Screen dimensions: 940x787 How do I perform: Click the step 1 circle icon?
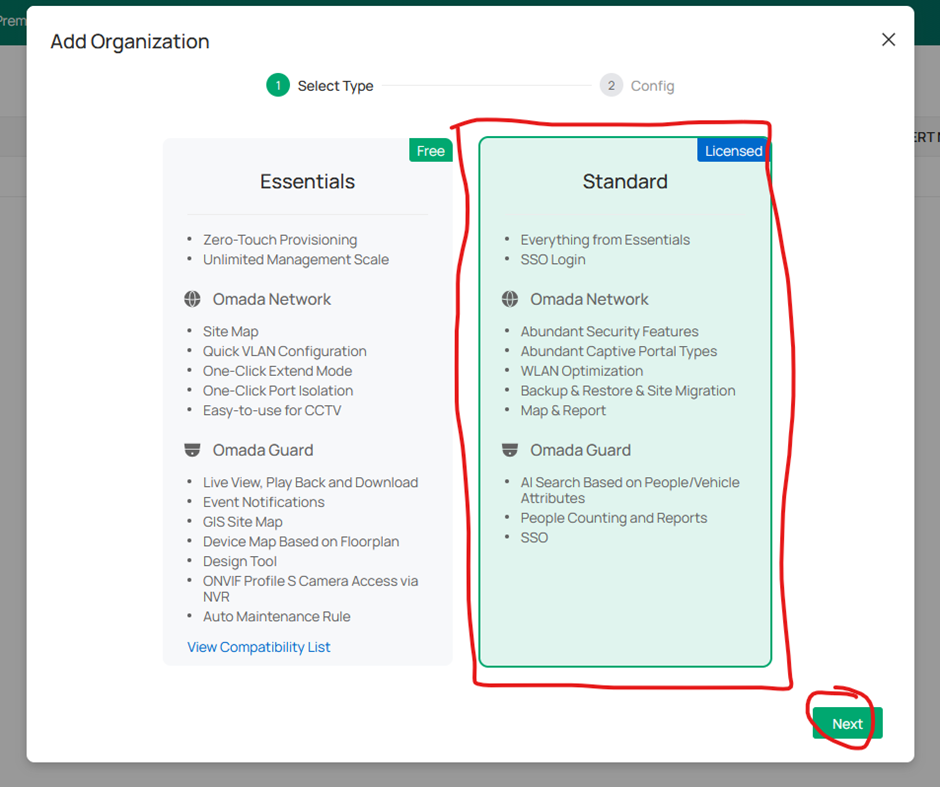point(277,86)
